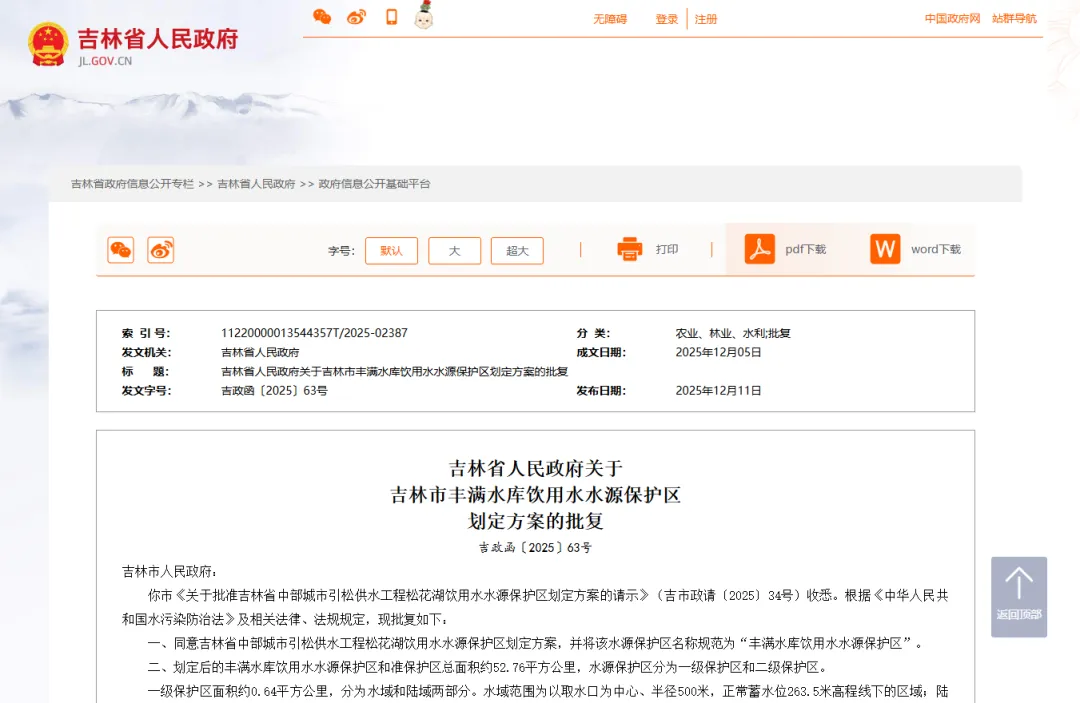Click the printer icon
Screen dimensions: 1080x703
[x=630, y=249]
